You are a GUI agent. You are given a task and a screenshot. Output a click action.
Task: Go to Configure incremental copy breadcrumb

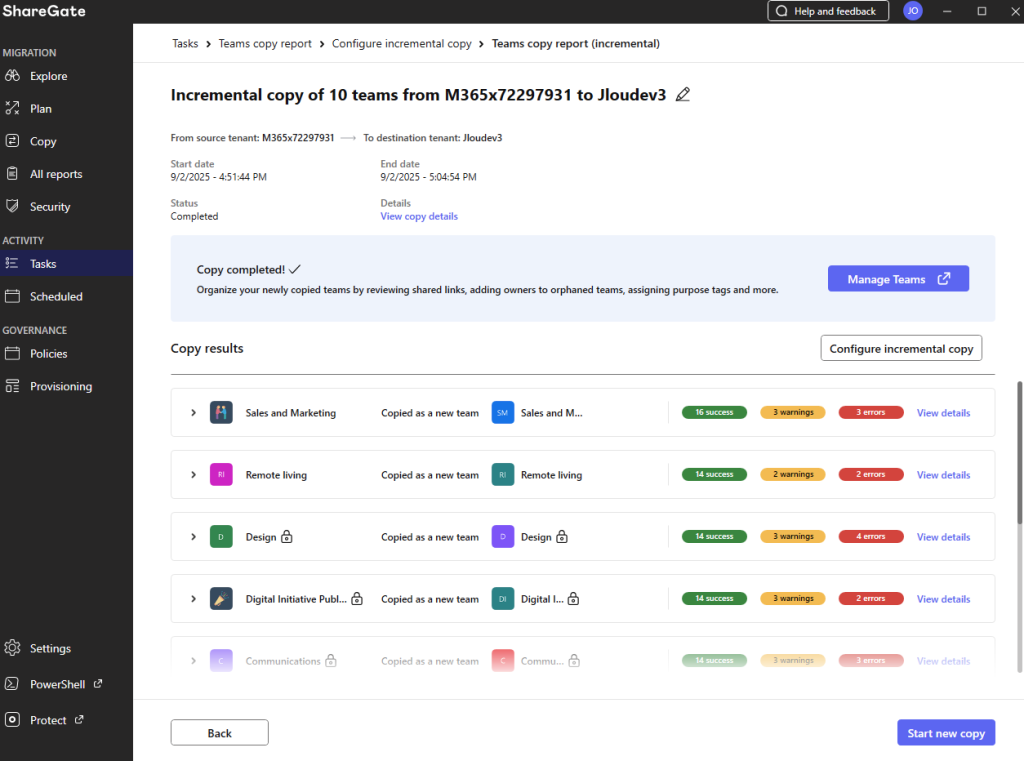click(401, 44)
